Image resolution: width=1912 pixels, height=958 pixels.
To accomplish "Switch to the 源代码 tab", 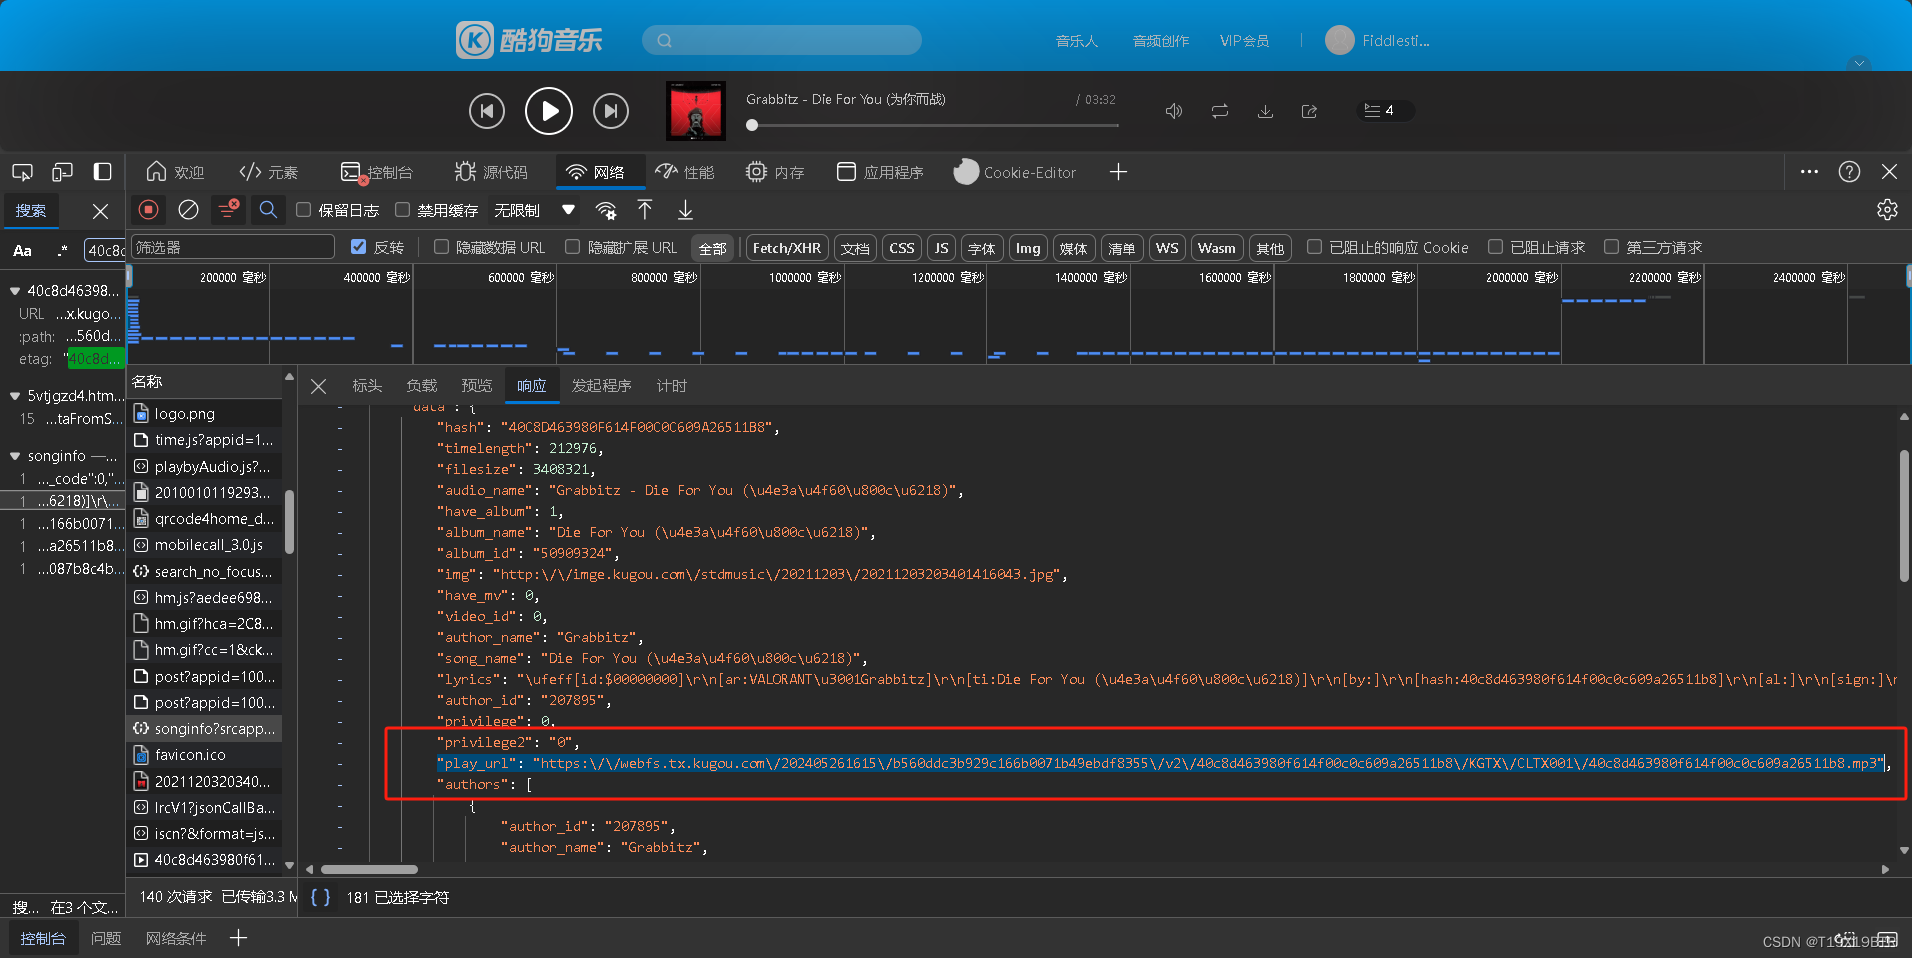I will [491, 172].
